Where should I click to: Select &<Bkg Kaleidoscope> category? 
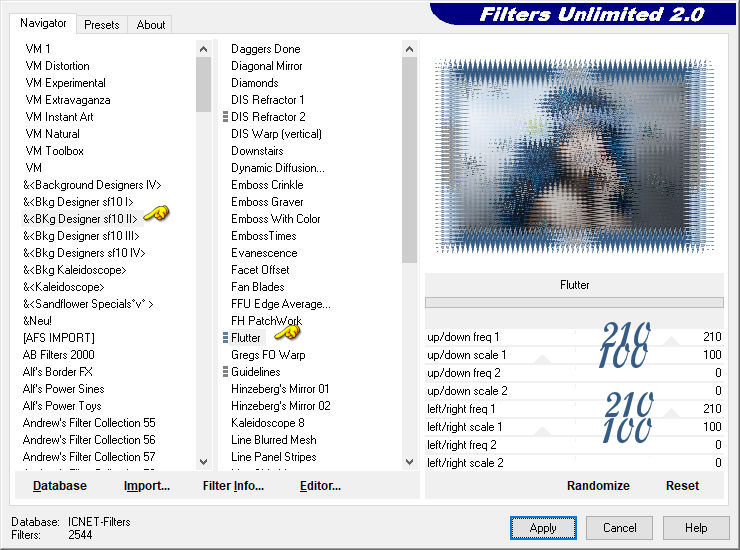tap(75, 270)
